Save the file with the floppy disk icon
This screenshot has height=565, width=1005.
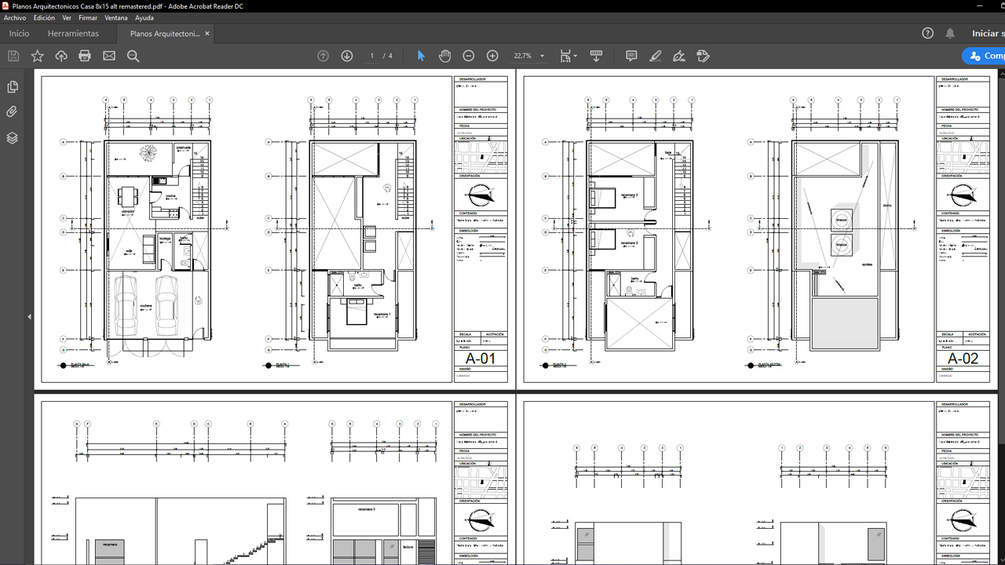(x=13, y=56)
